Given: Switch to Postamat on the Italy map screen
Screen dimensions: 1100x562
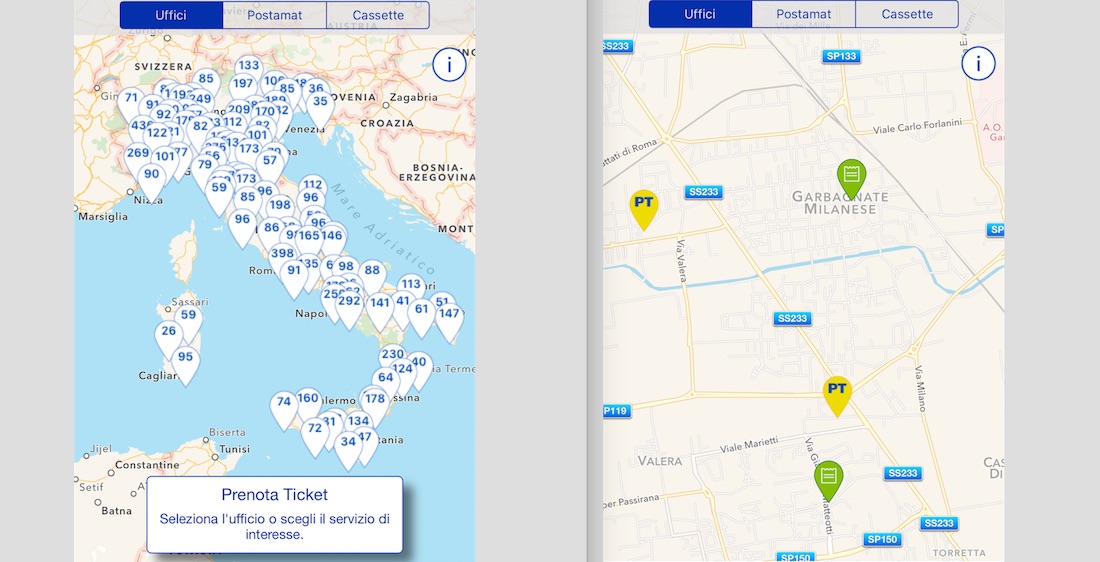Looking at the screenshot, I should [274, 15].
